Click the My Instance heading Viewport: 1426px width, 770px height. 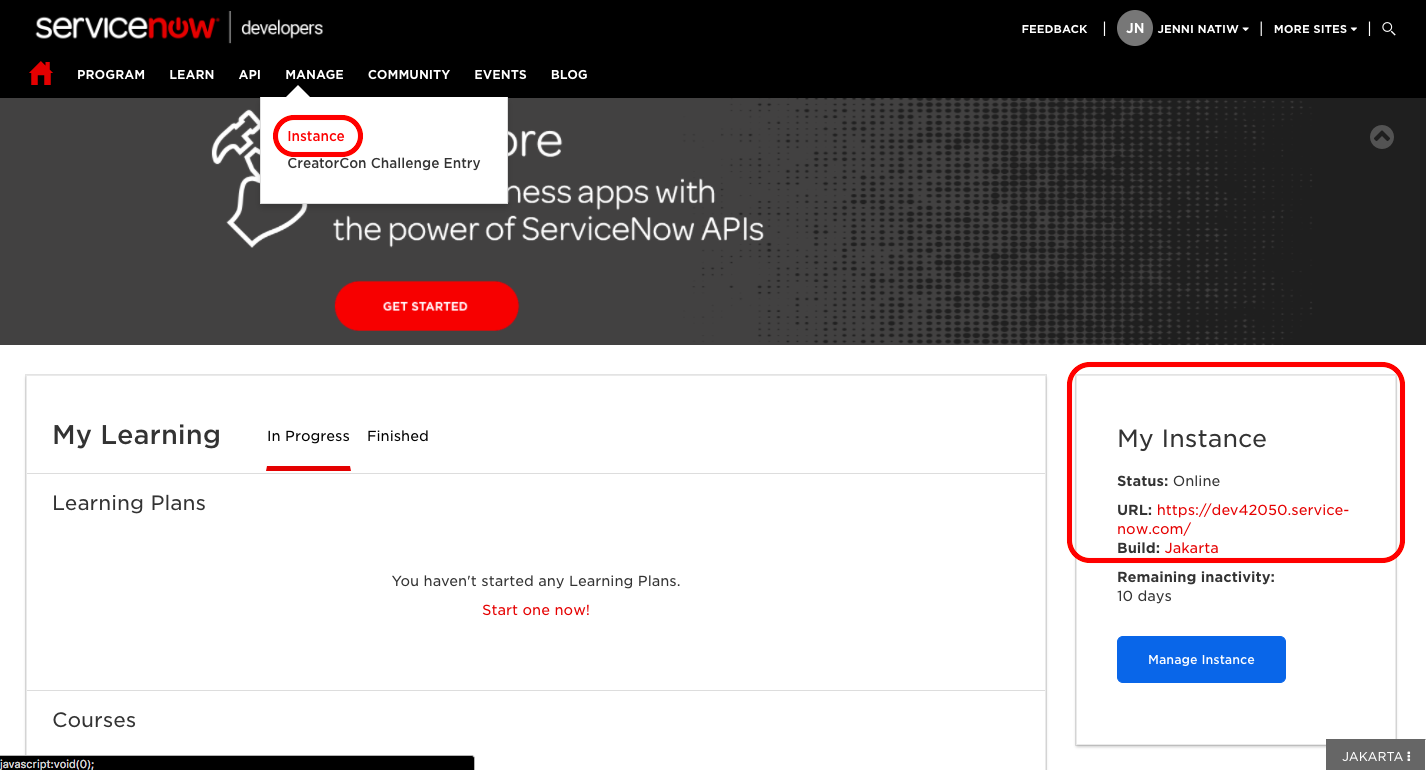pos(1192,439)
